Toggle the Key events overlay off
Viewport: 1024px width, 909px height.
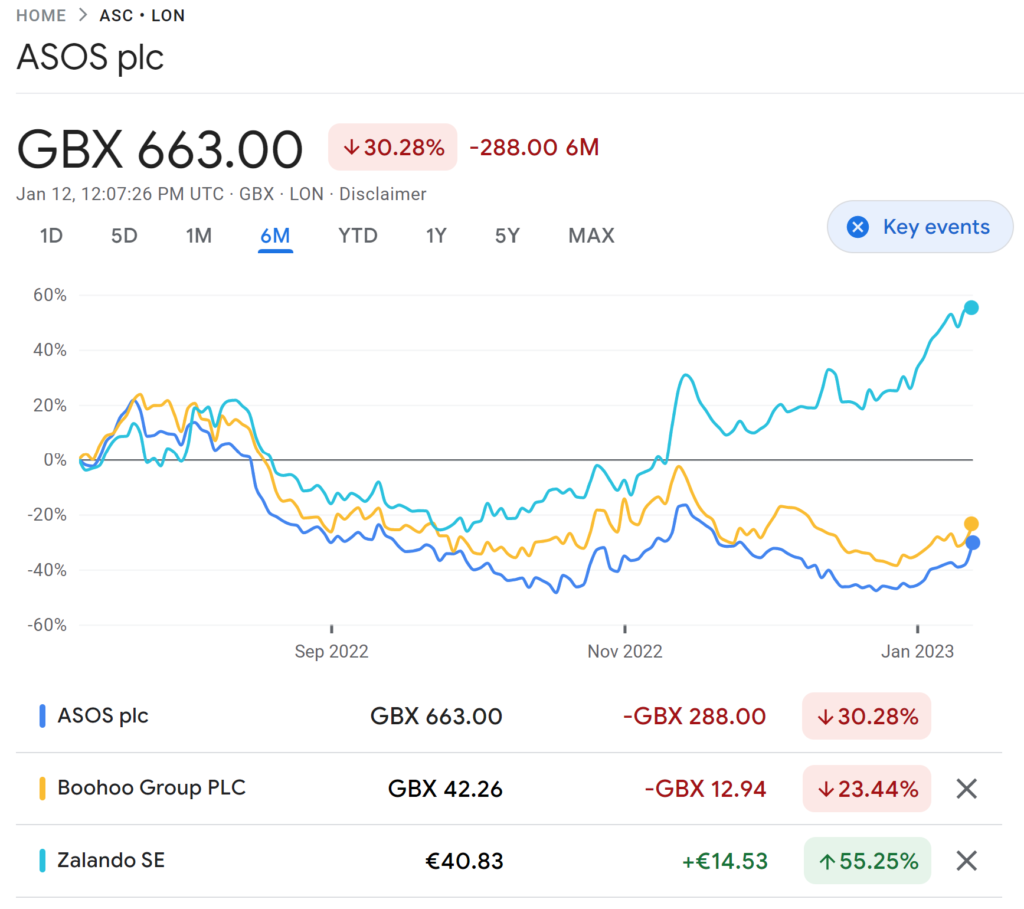tap(919, 227)
